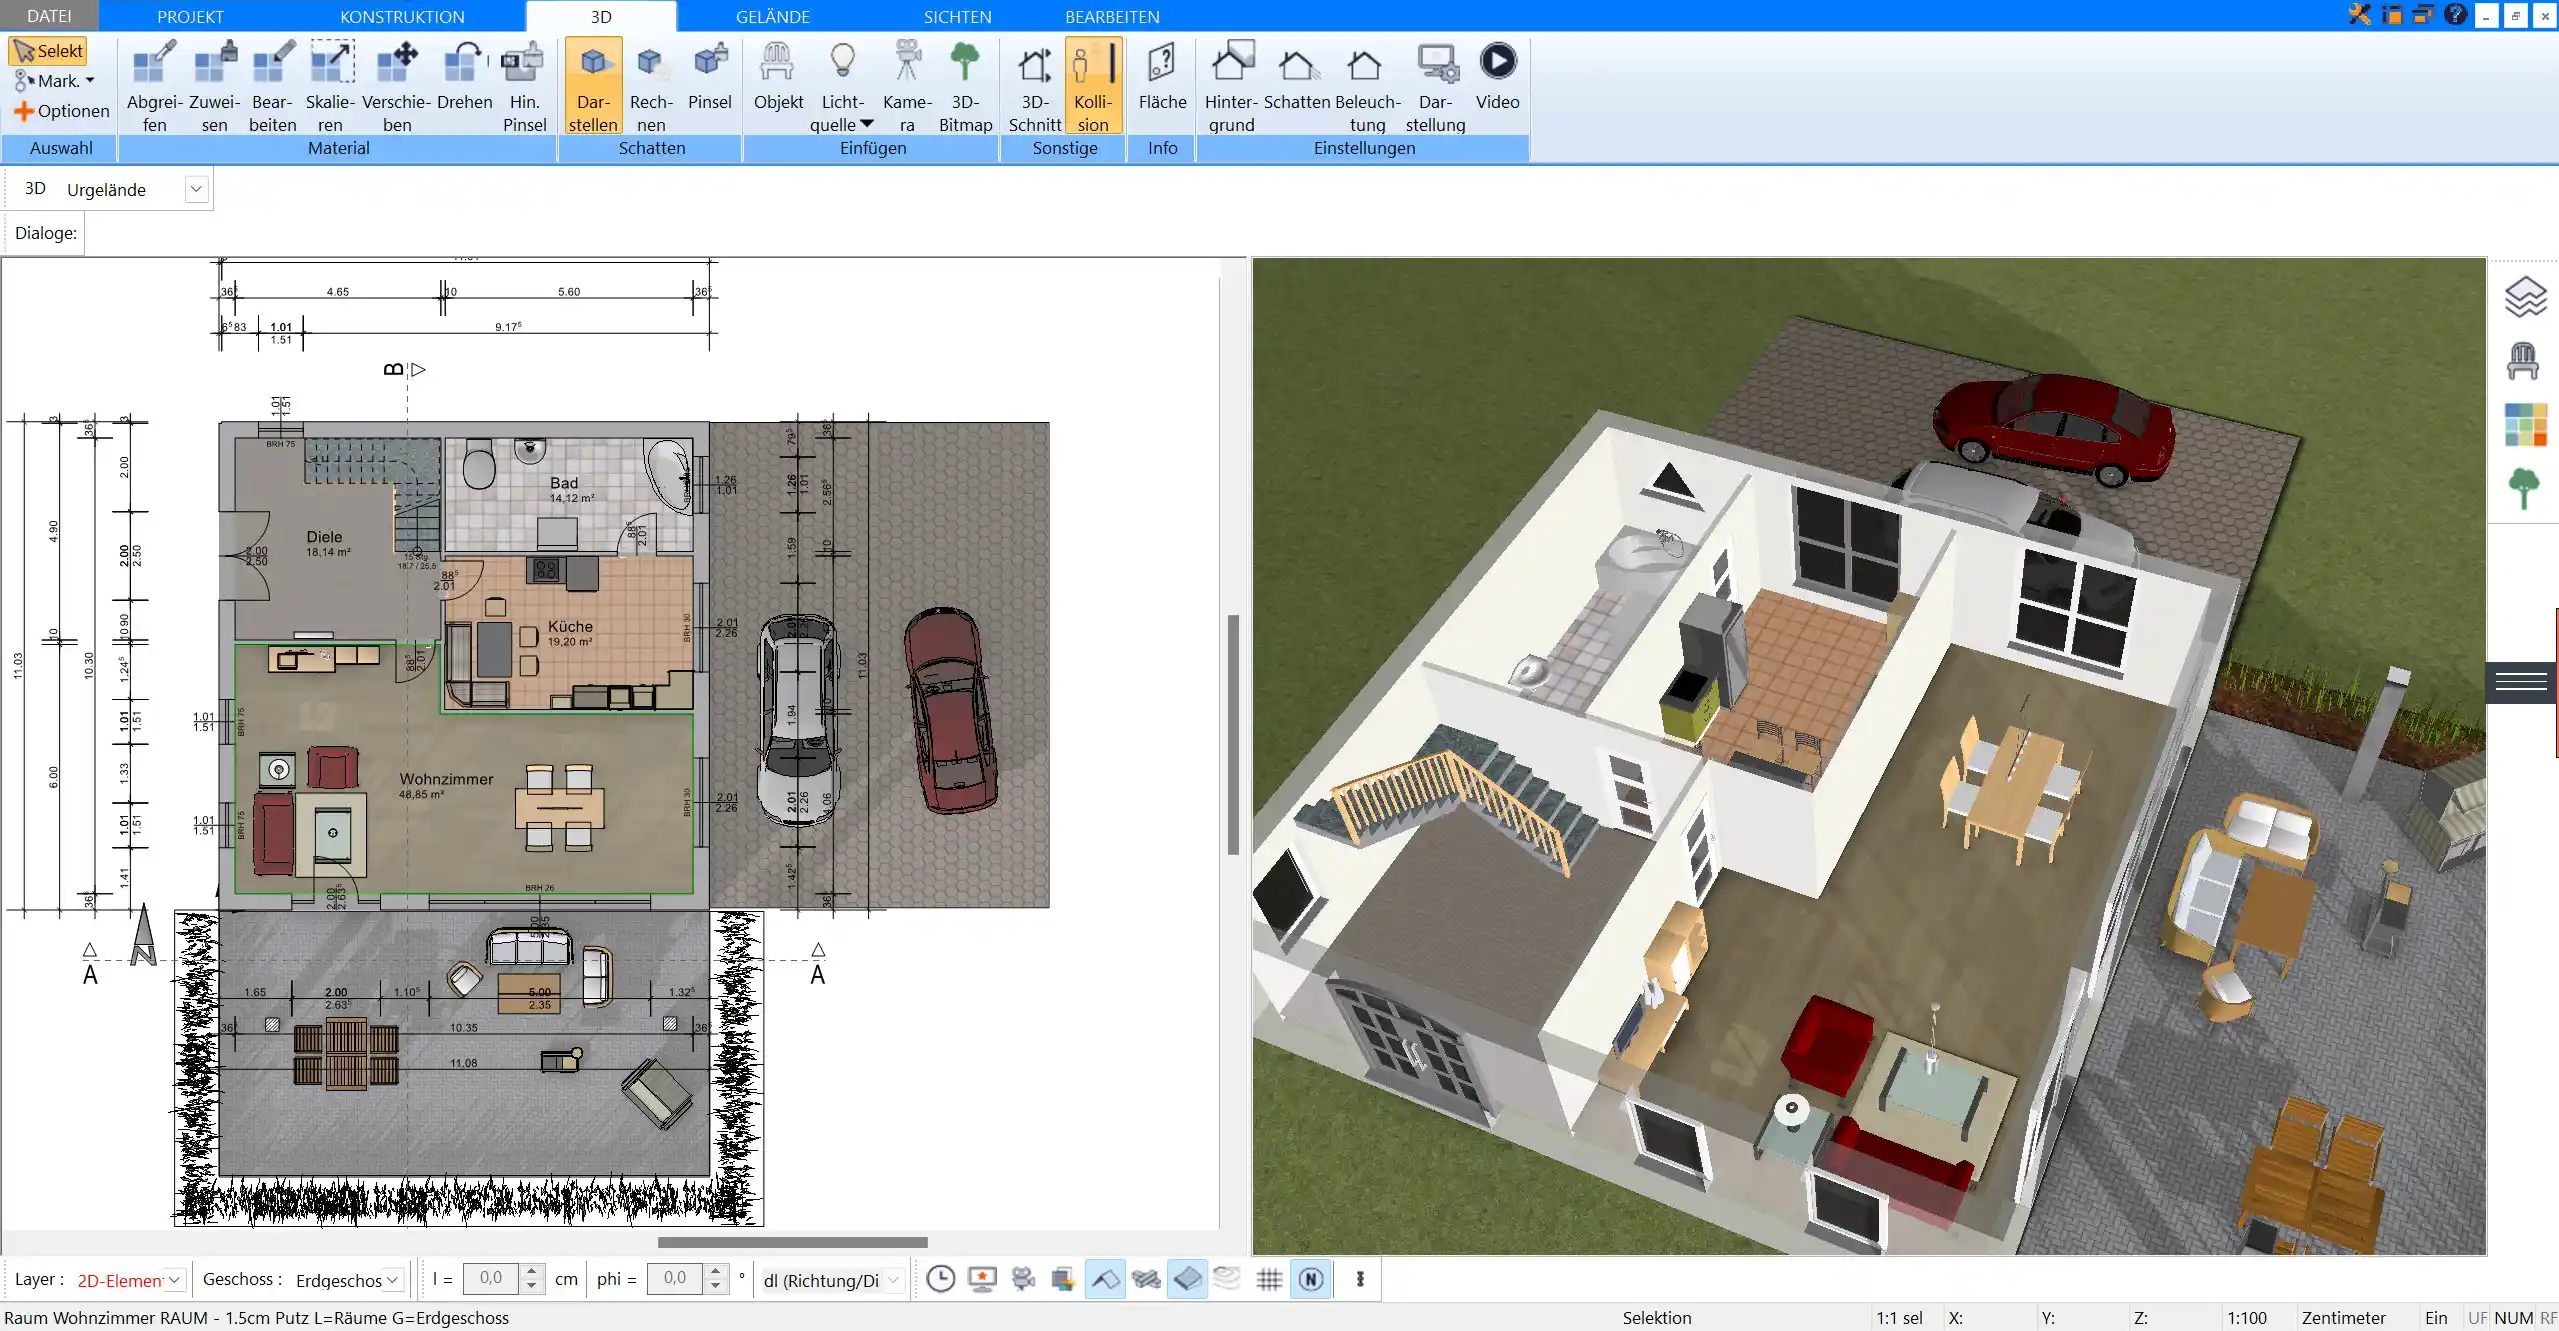Click the l length input field
This screenshot has height=1331, width=2559.
point(491,1279)
